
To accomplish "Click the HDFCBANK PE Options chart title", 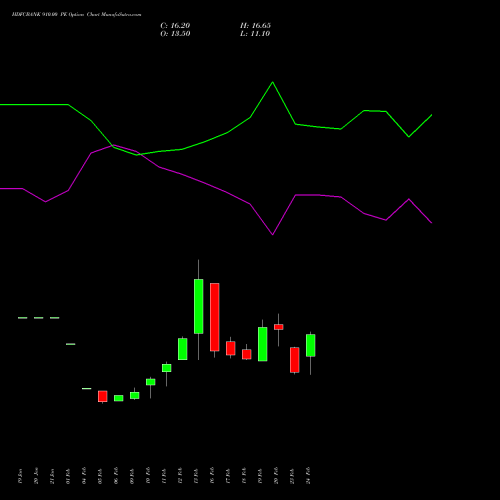I will click(x=76, y=15).
